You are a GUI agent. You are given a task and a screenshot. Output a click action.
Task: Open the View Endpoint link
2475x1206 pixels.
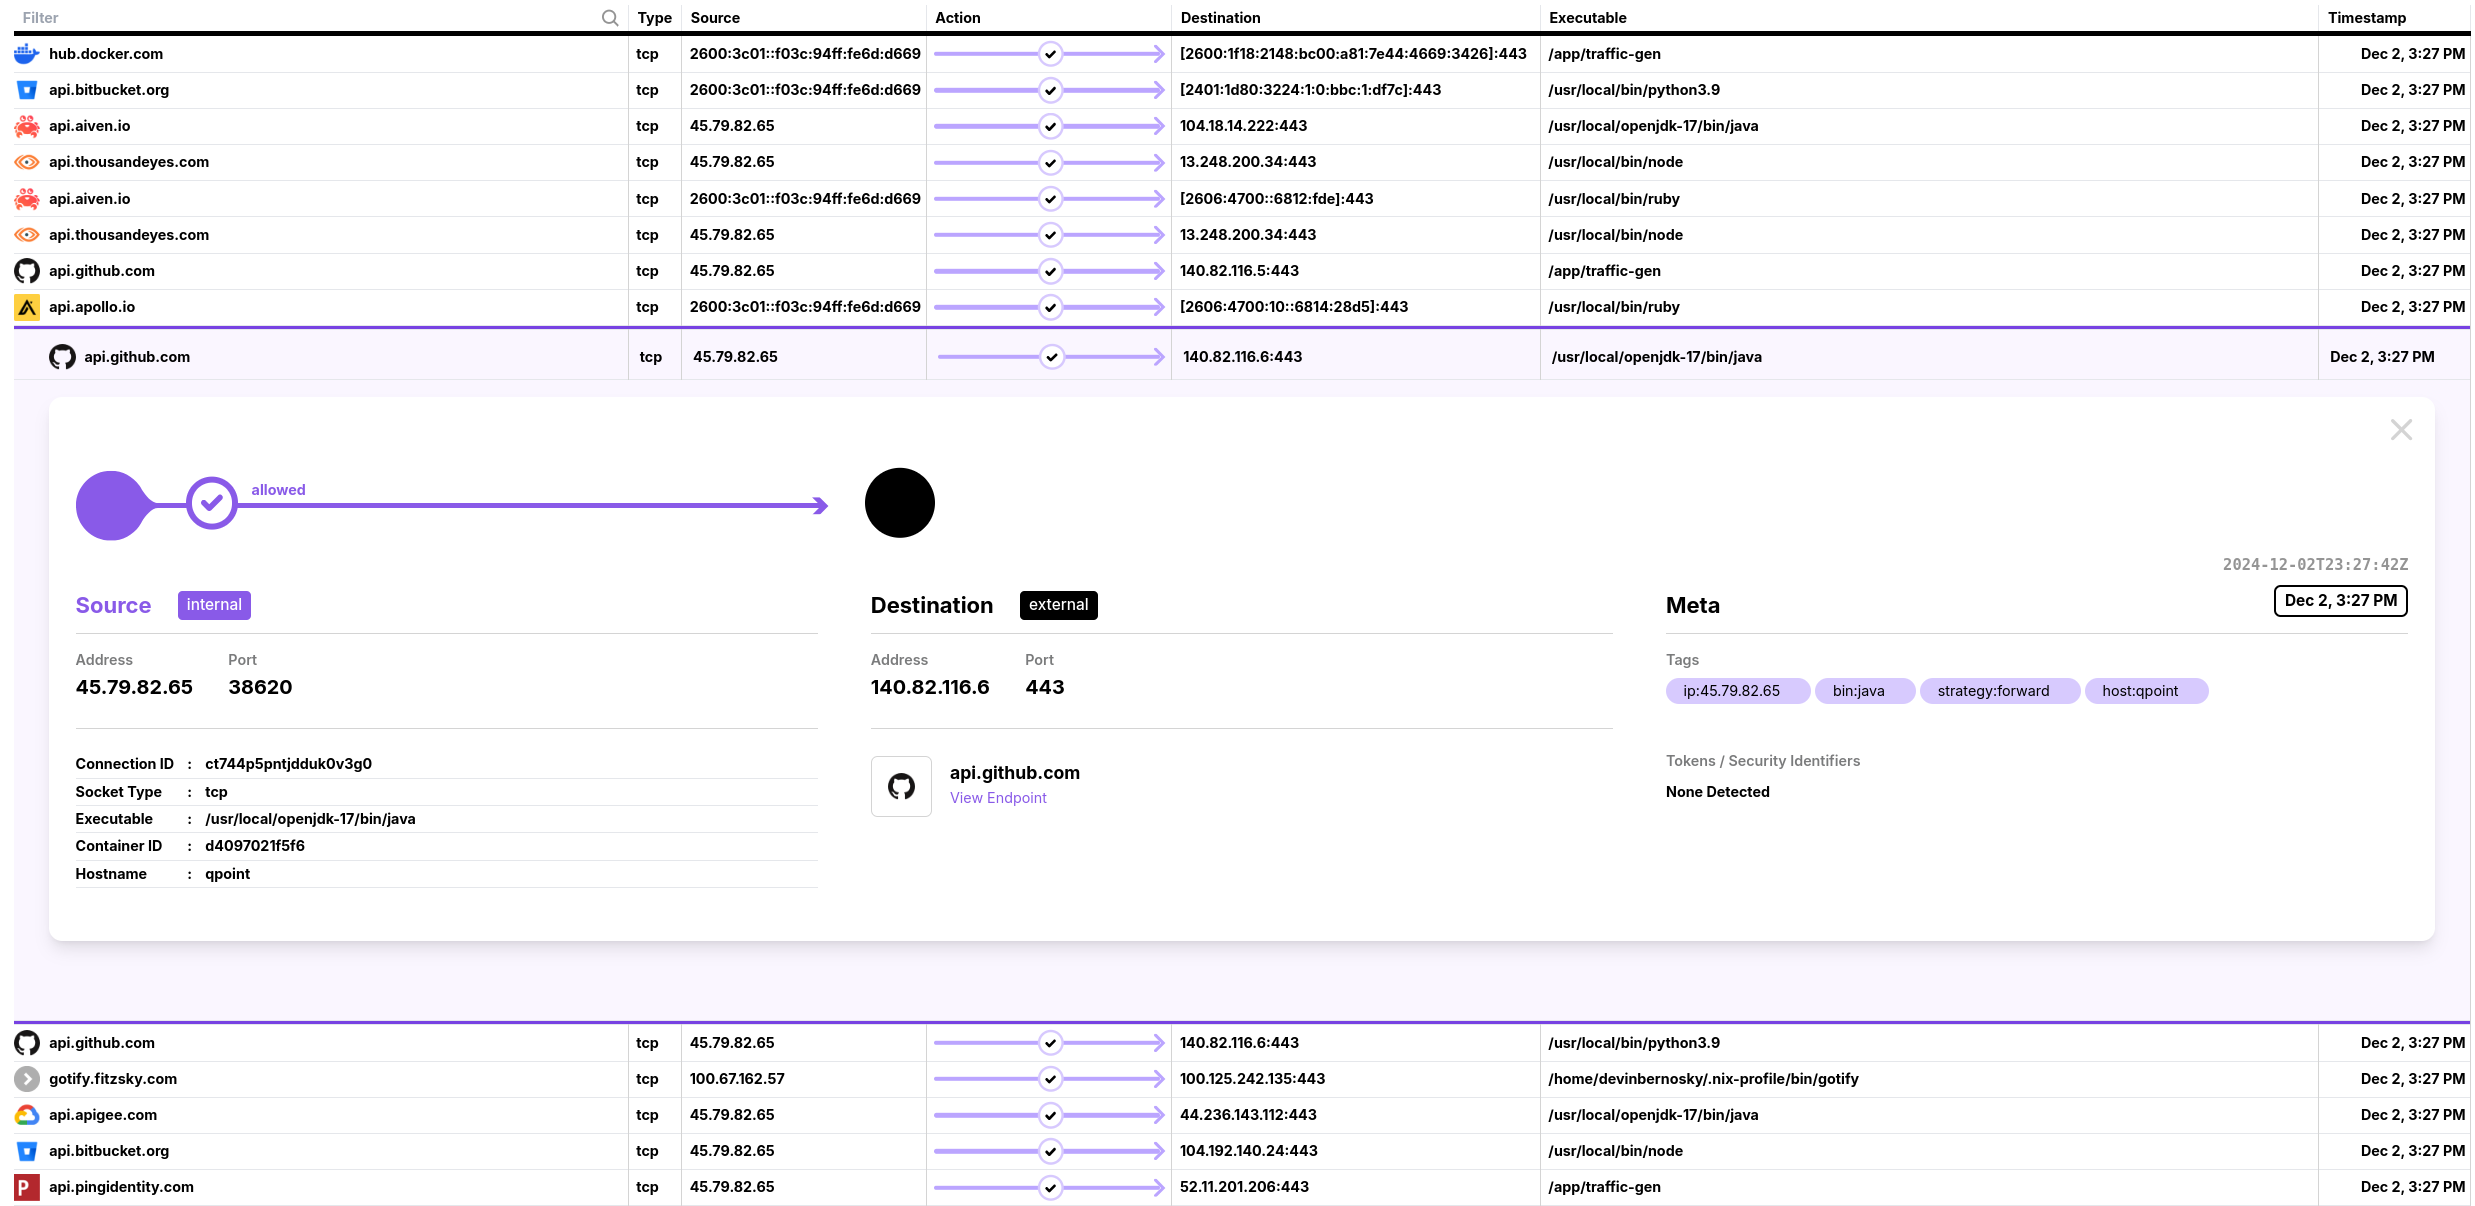click(x=998, y=798)
